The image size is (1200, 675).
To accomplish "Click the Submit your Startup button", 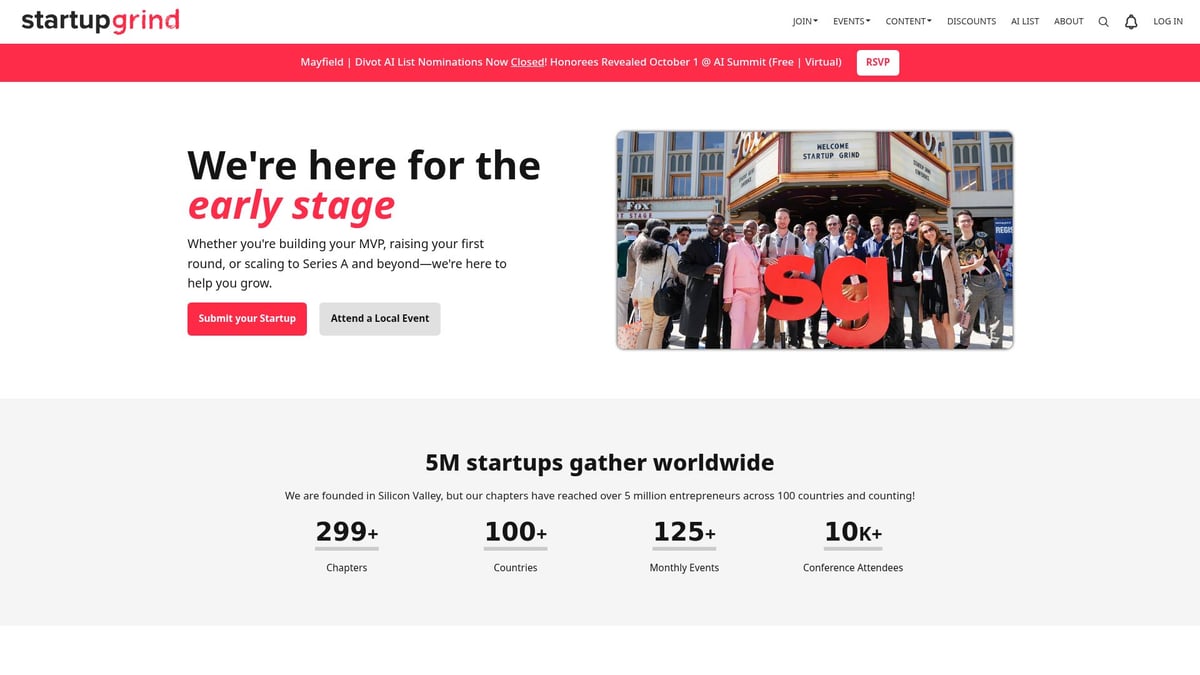I will [x=247, y=319].
